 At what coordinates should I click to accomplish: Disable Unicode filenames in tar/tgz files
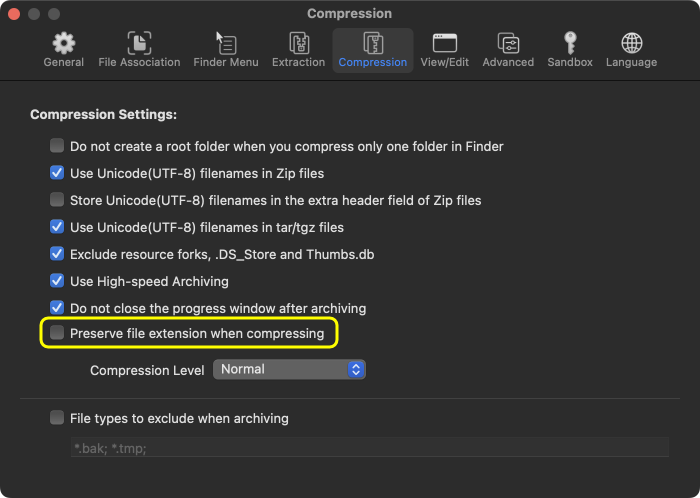coord(57,227)
